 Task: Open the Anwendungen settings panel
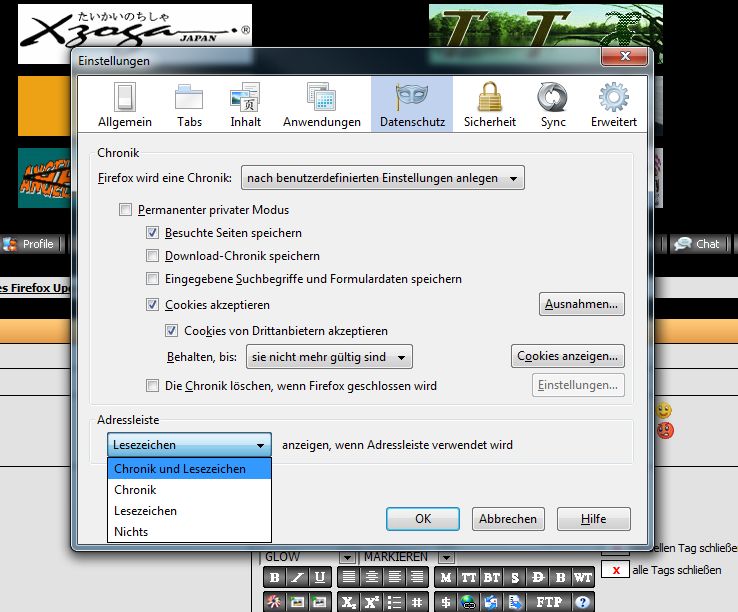pyautogui.click(x=321, y=105)
